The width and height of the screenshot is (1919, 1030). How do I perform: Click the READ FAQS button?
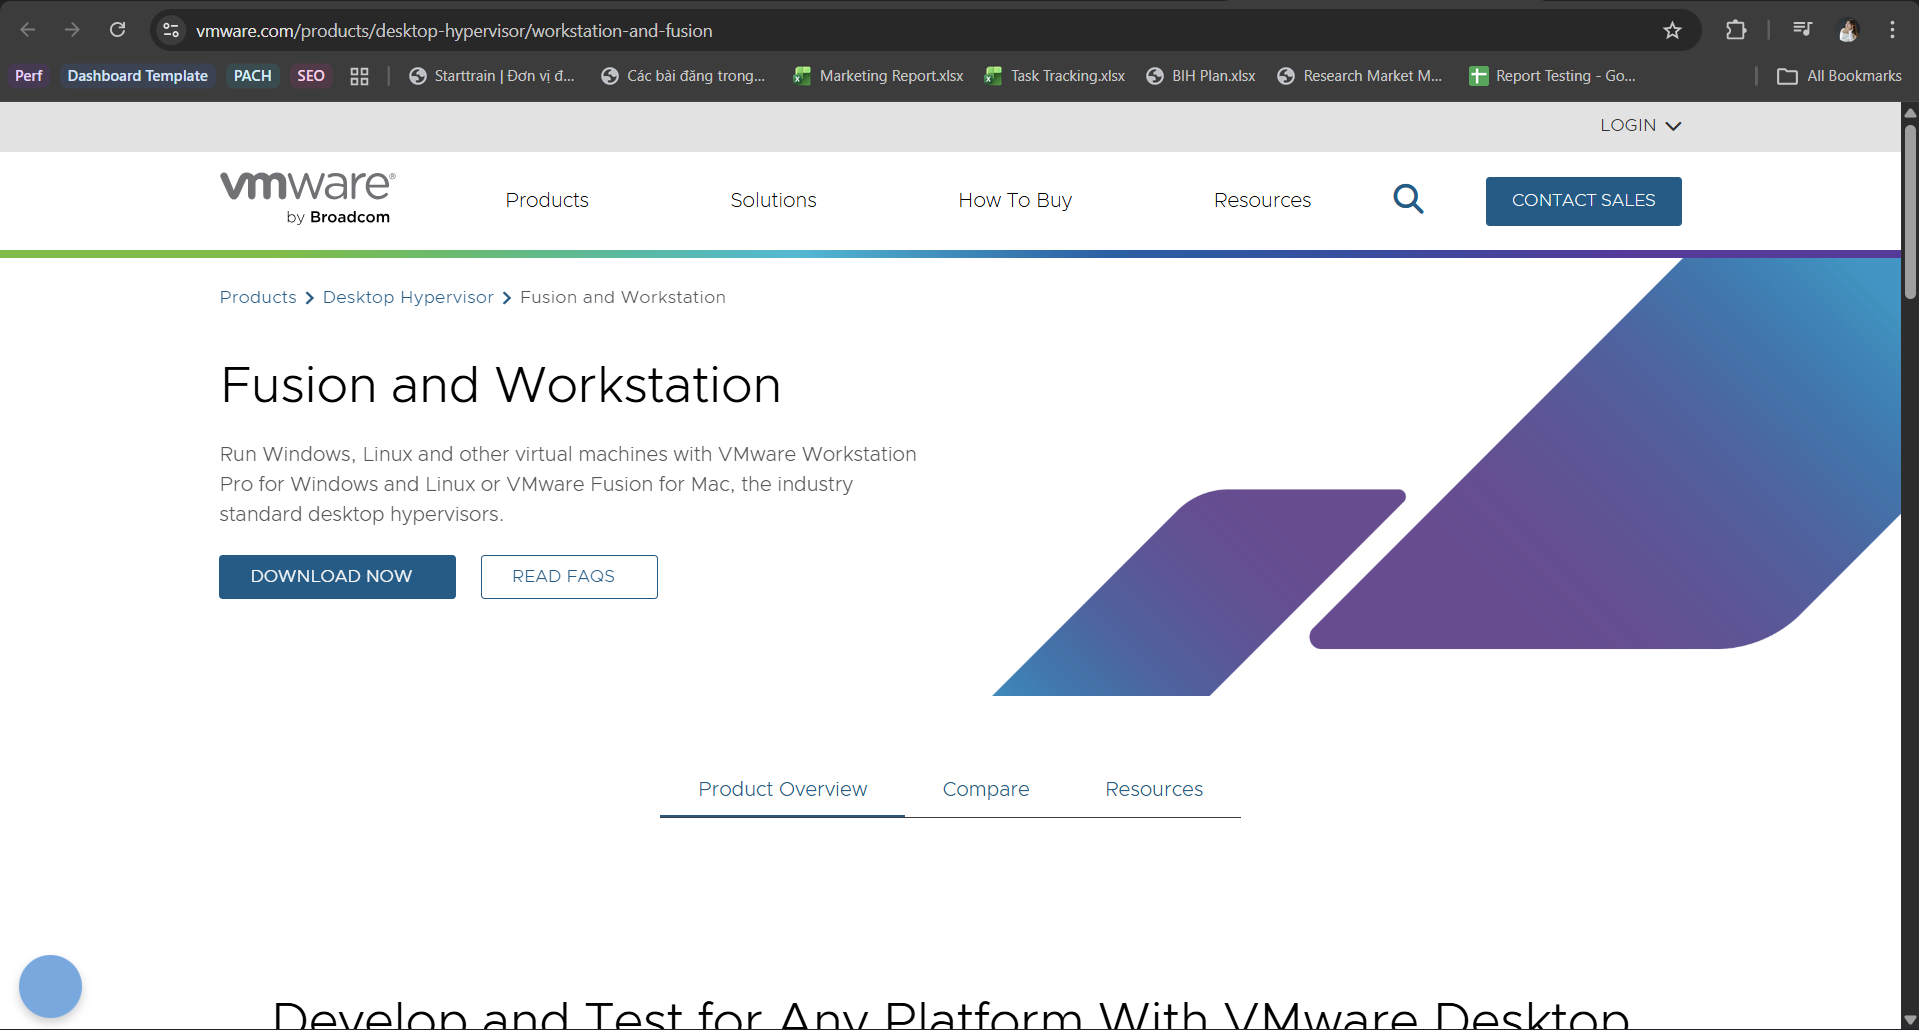pyautogui.click(x=569, y=577)
